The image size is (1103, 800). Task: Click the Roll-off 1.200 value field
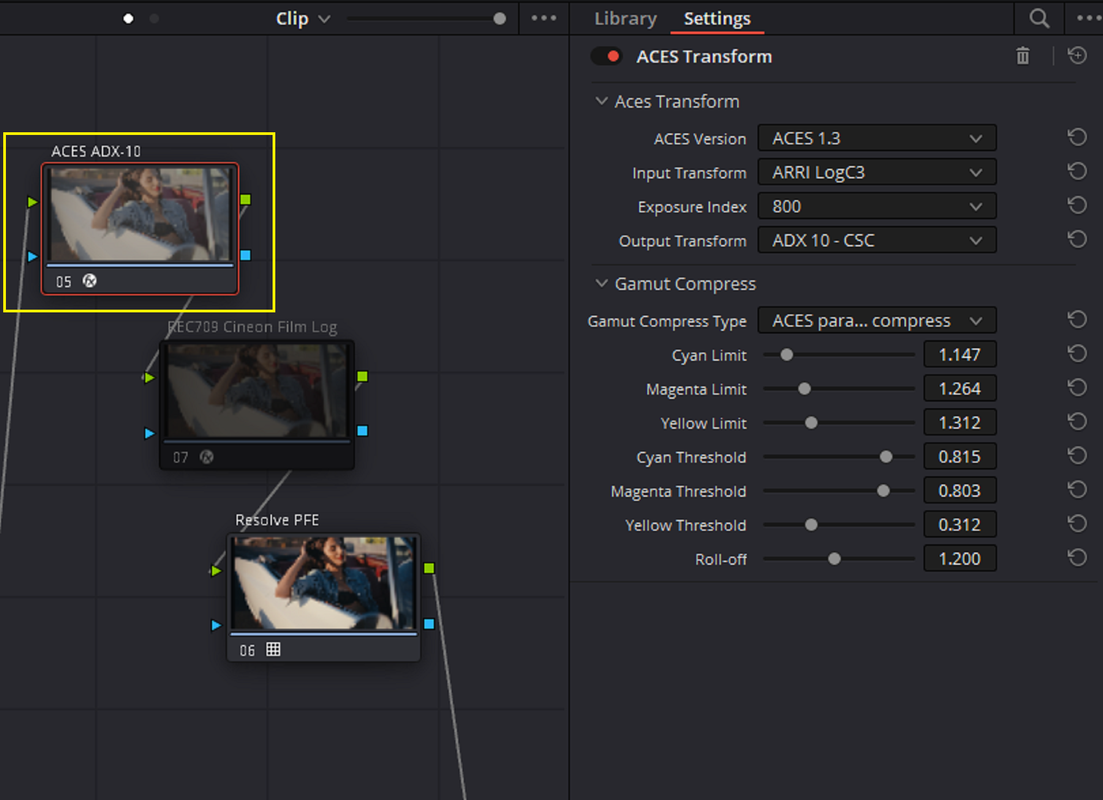click(x=959, y=559)
